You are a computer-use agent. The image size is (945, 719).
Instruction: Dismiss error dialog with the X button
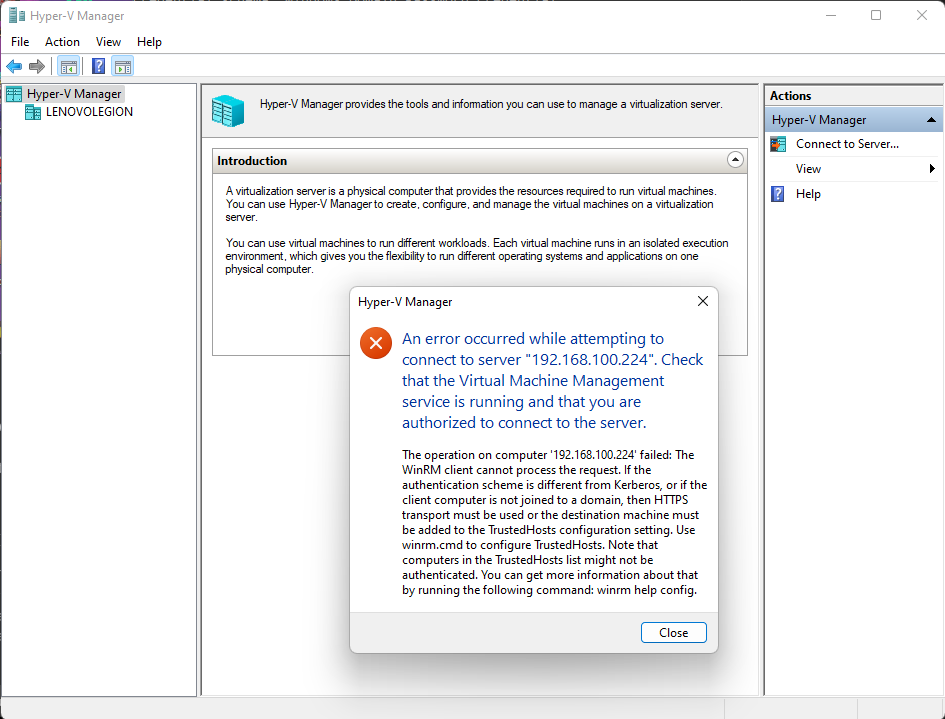pyautogui.click(x=702, y=301)
